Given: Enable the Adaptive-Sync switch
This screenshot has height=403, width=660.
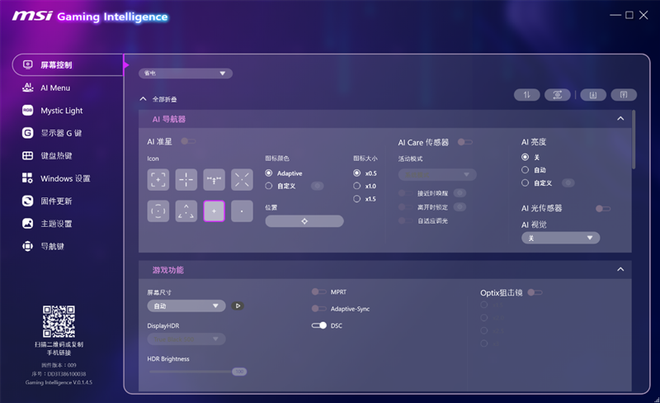Looking at the screenshot, I should (319, 309).
